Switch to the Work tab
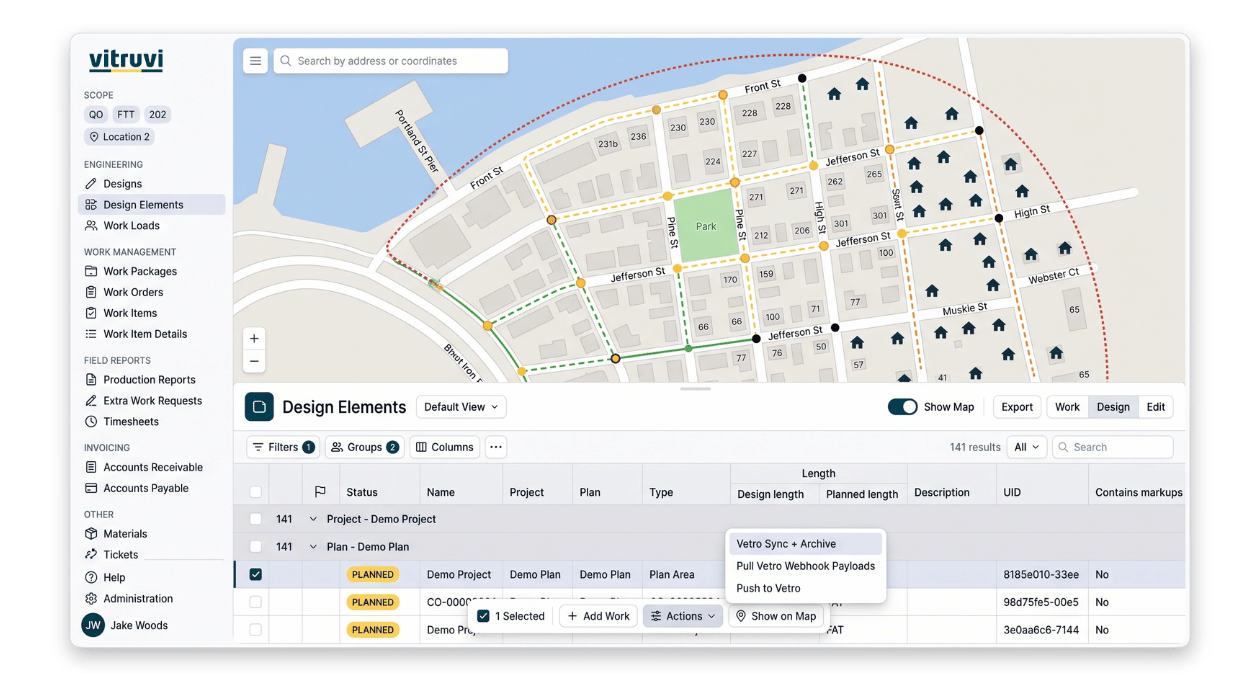The image size is (1260, 700). (x=1067, y=407)
